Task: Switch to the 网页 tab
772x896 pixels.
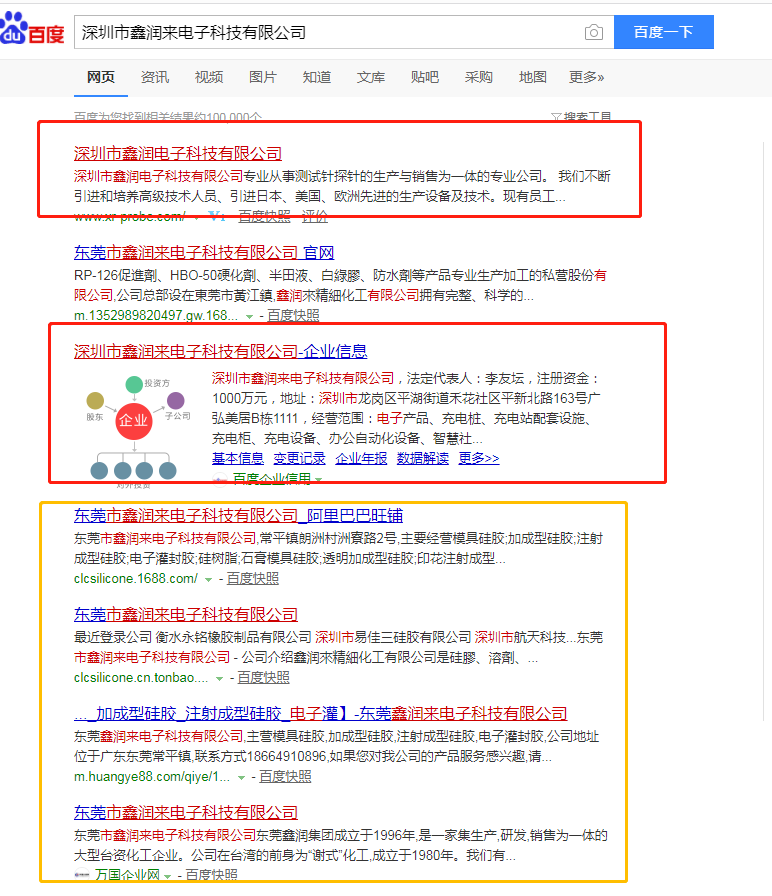Action: [101, 77]
